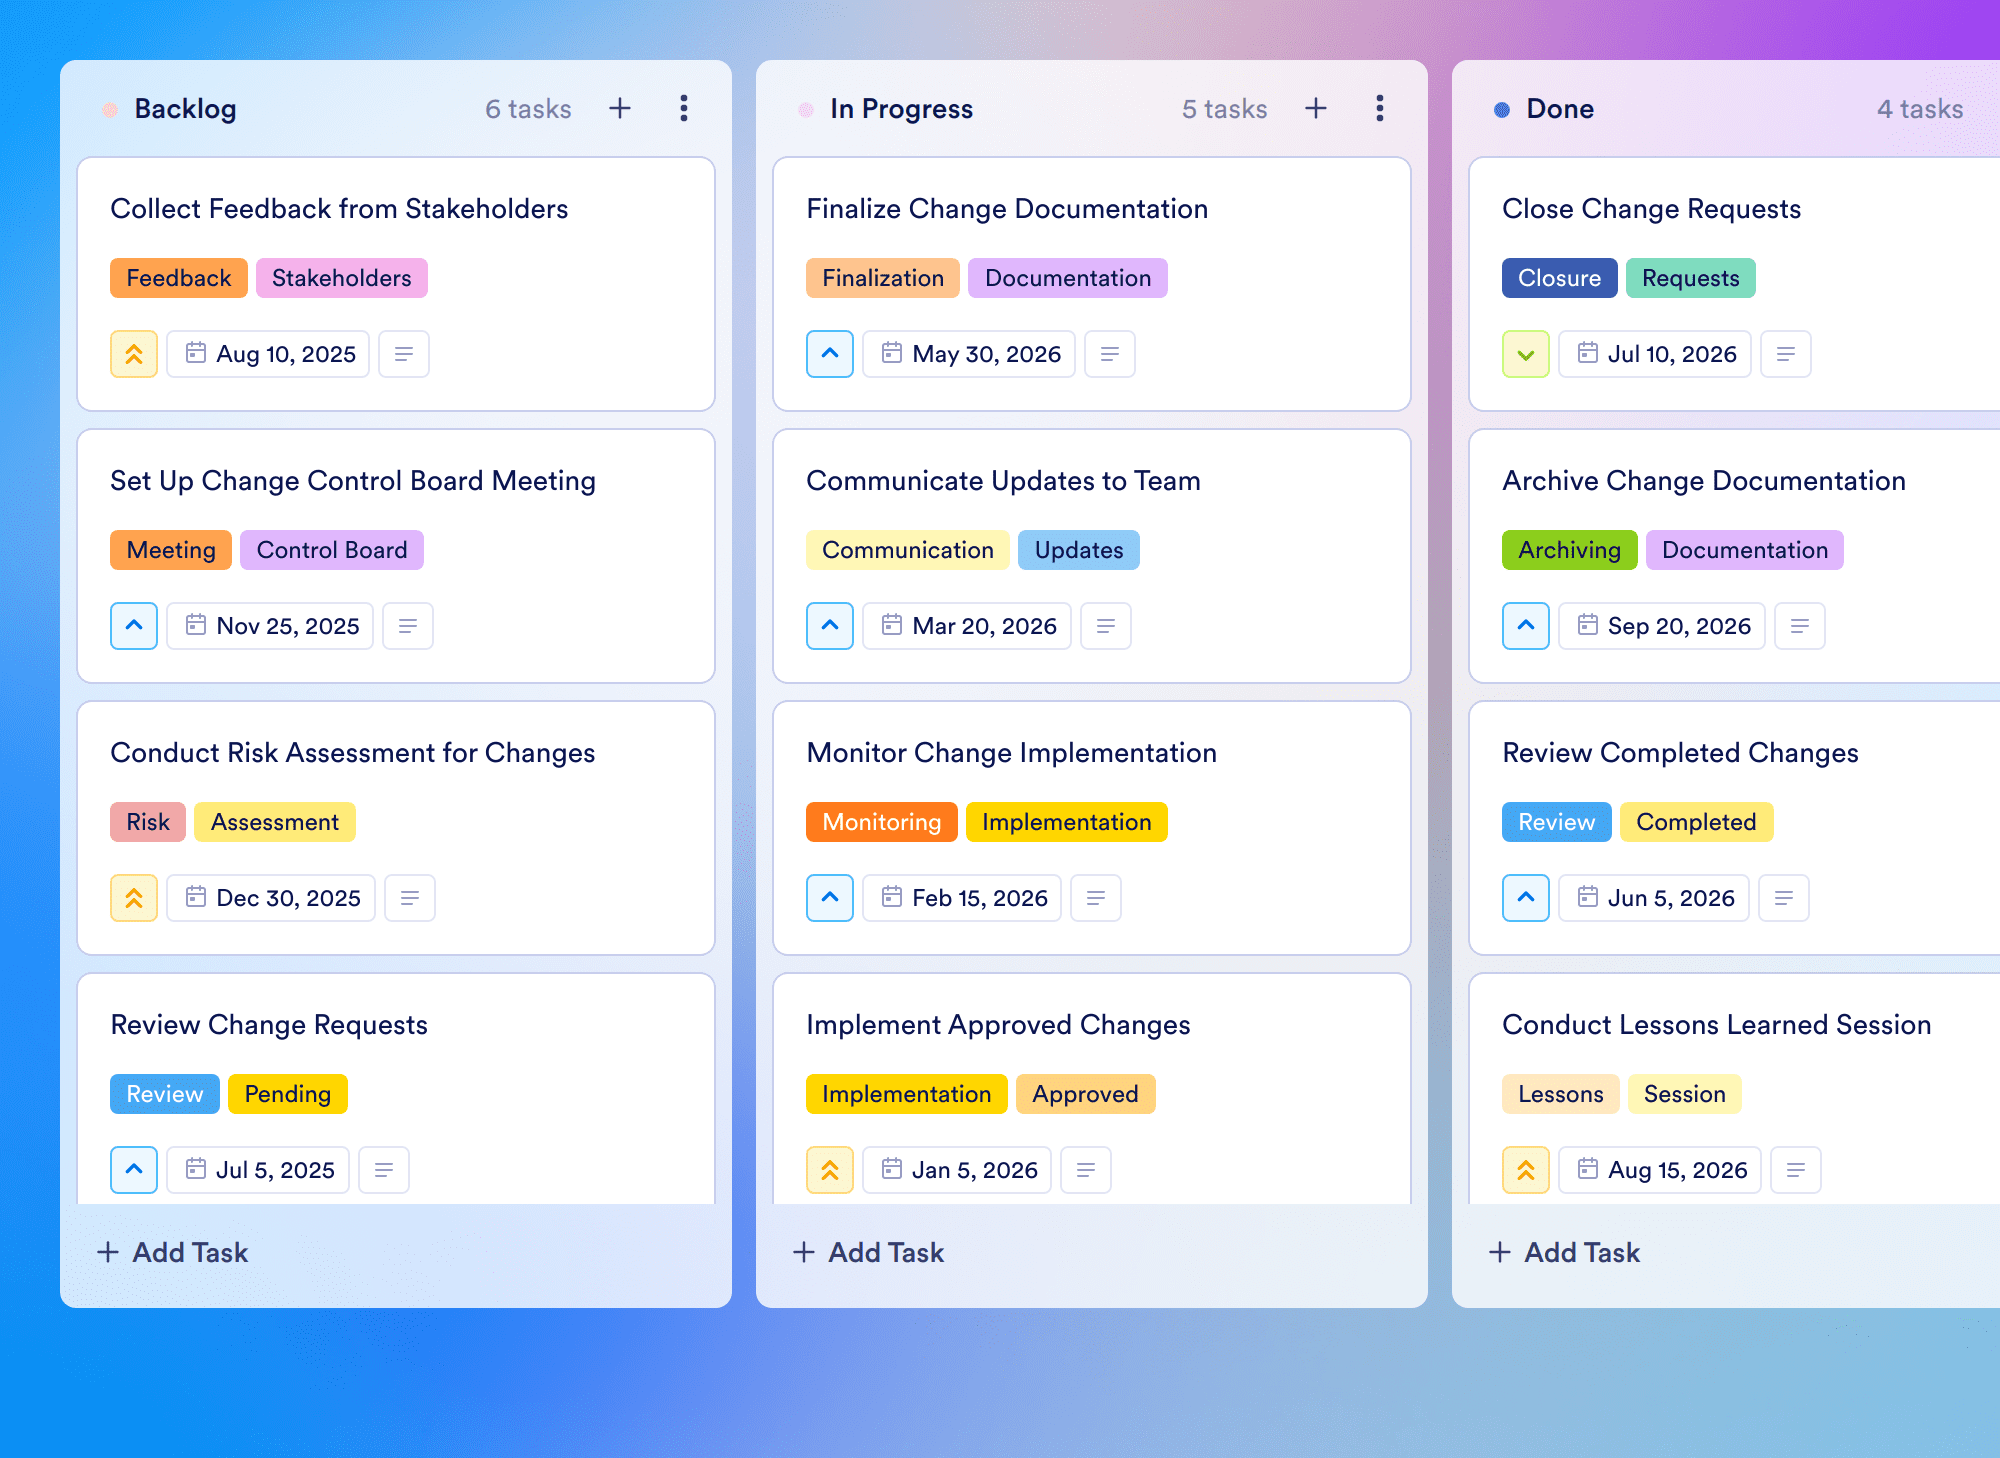Open the Review Change Requests card title

269,1024
